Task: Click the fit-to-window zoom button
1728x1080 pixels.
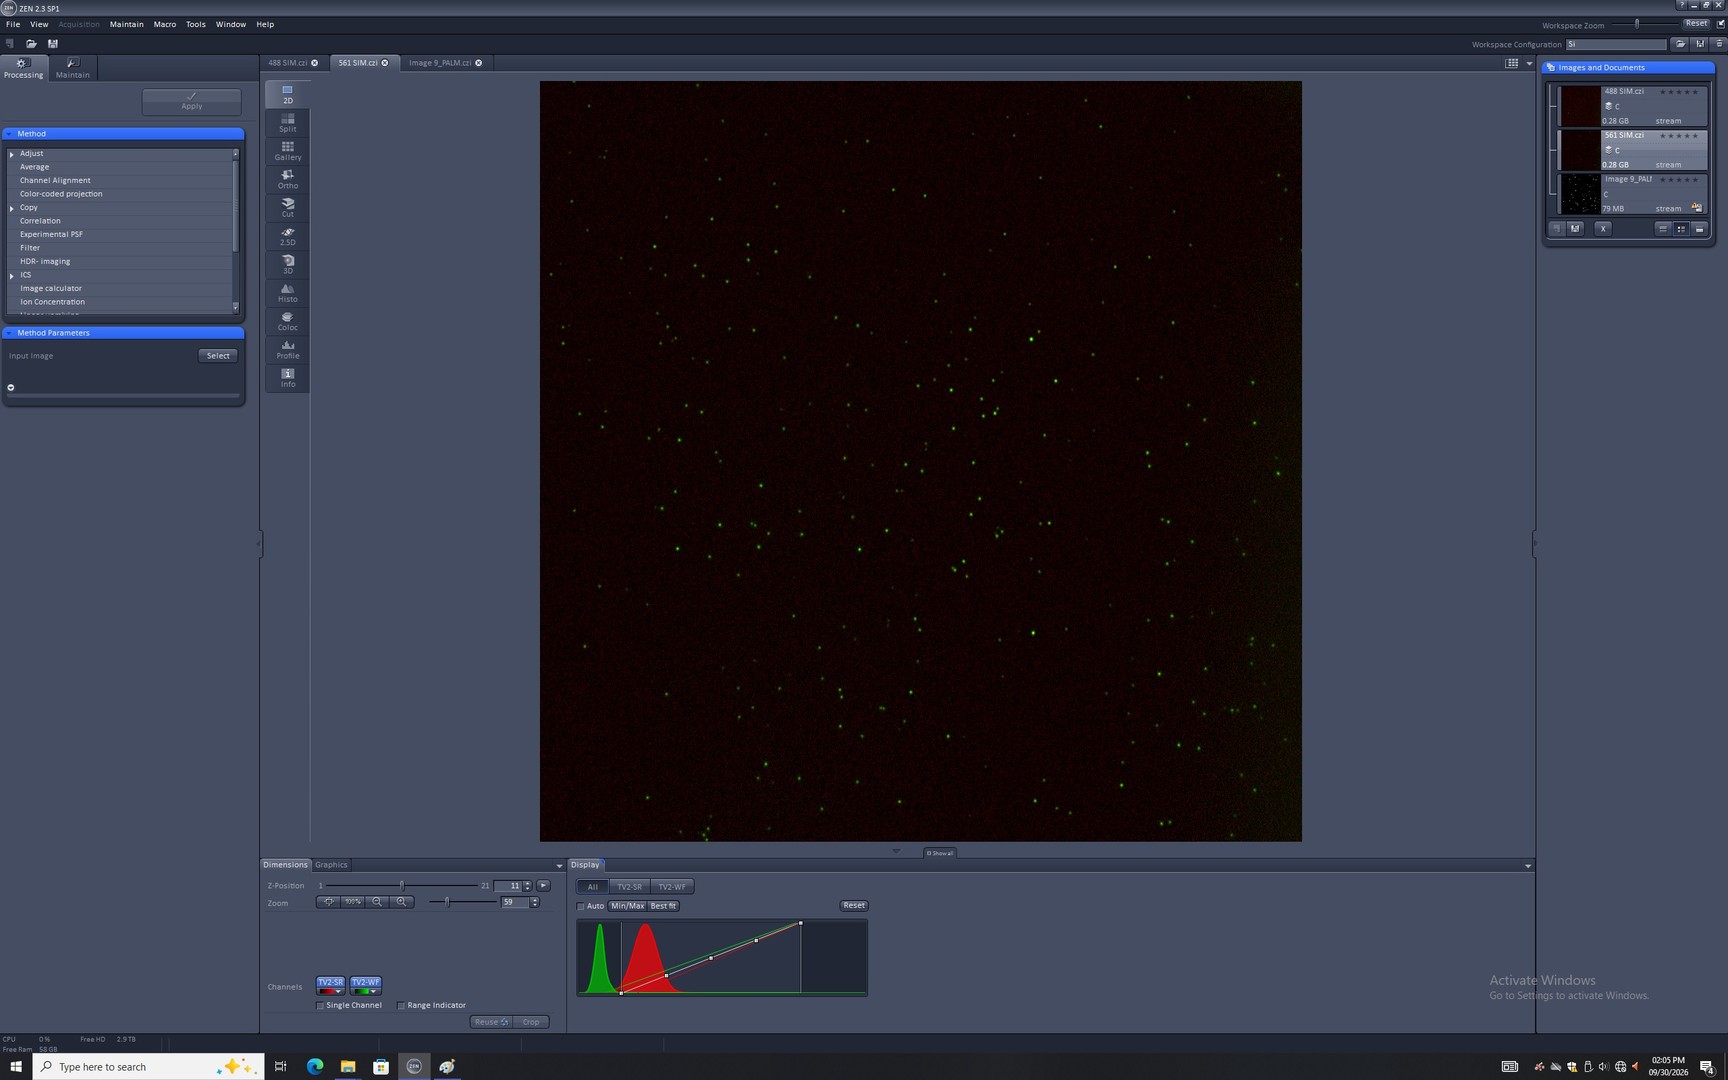Action: (x=328, y=902)
